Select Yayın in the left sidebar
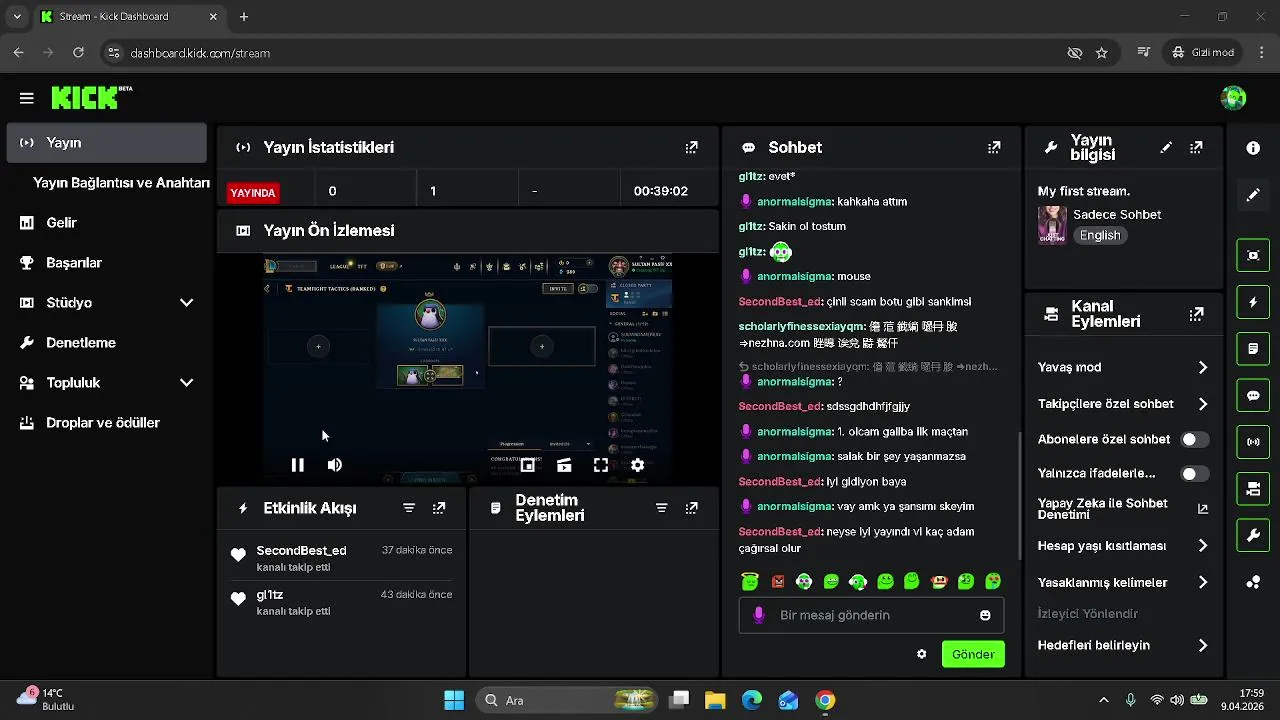This screenshot has width=1280, height=720. [x=106, y=143]
